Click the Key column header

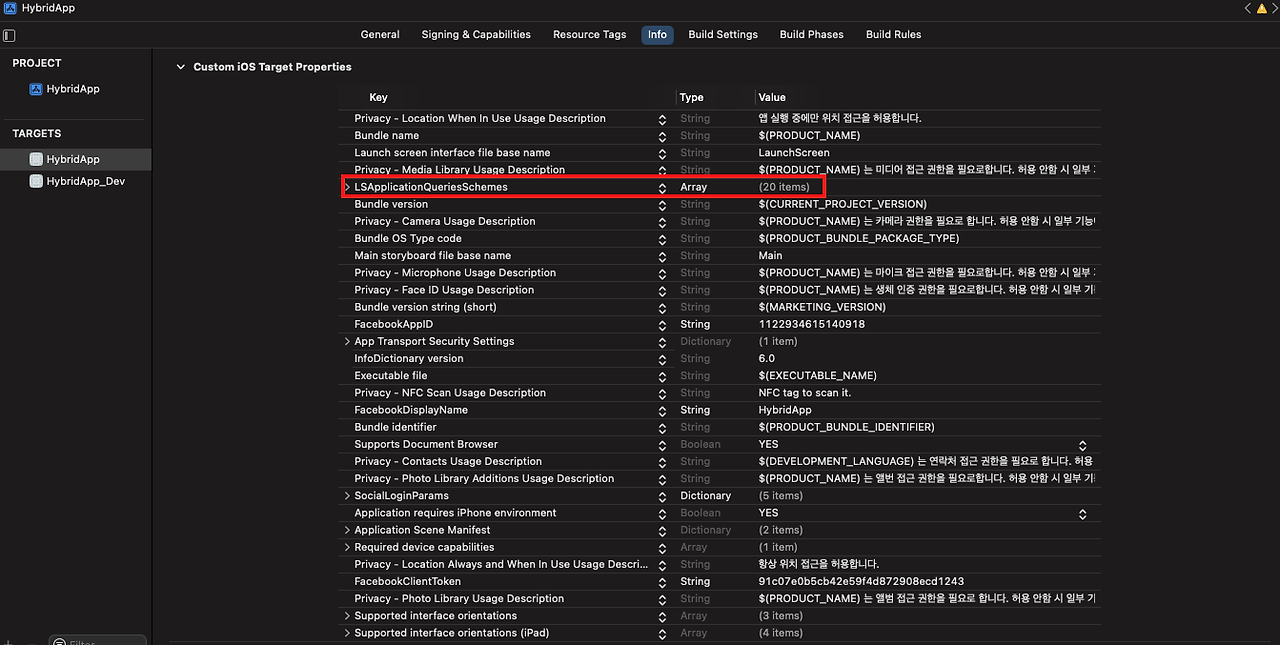coord(378,98)
